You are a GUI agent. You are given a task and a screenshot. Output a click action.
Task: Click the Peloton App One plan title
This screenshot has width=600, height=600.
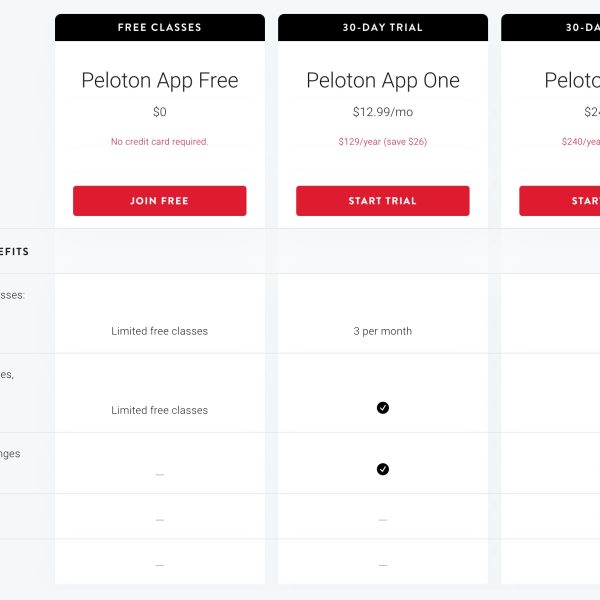(x=382, y=80)
